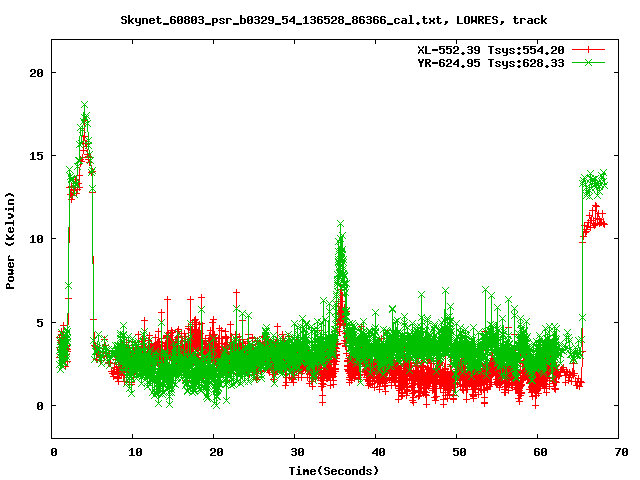Click the Time(Seconds) x-axis label
640x480 pixels.
(x=333, y=471)
